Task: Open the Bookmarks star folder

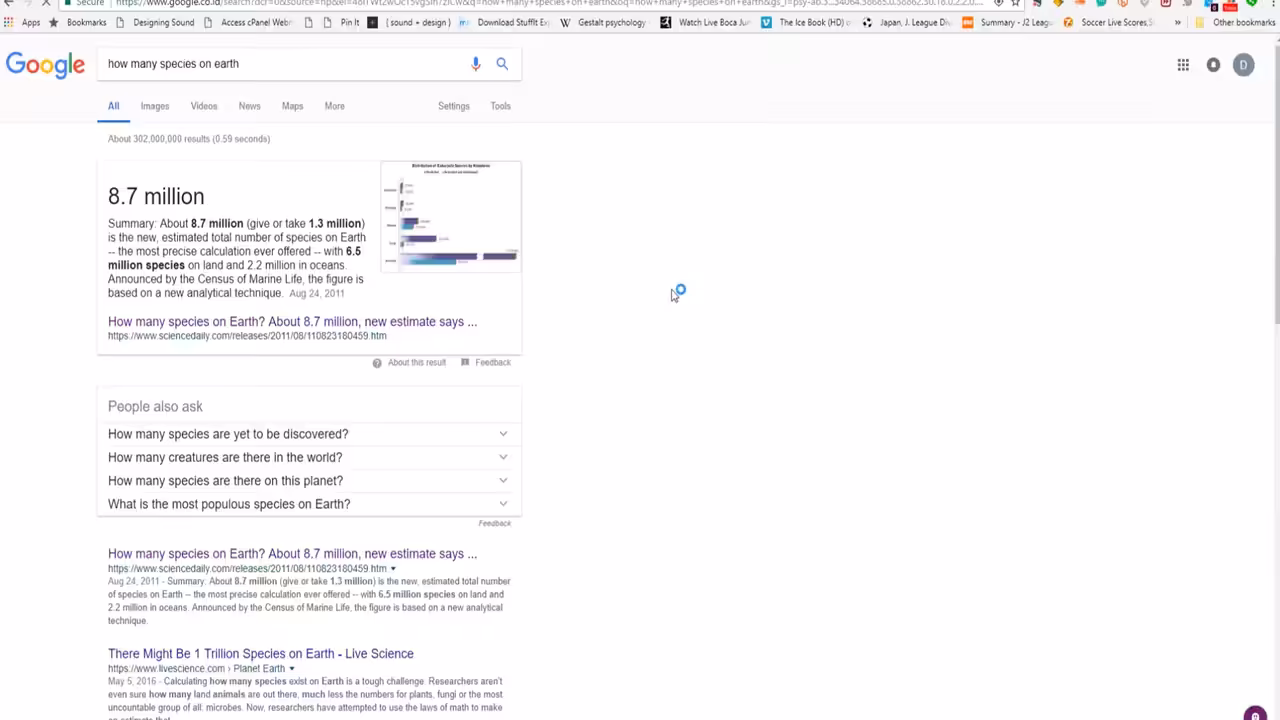Action: click(x=78, y=22)
